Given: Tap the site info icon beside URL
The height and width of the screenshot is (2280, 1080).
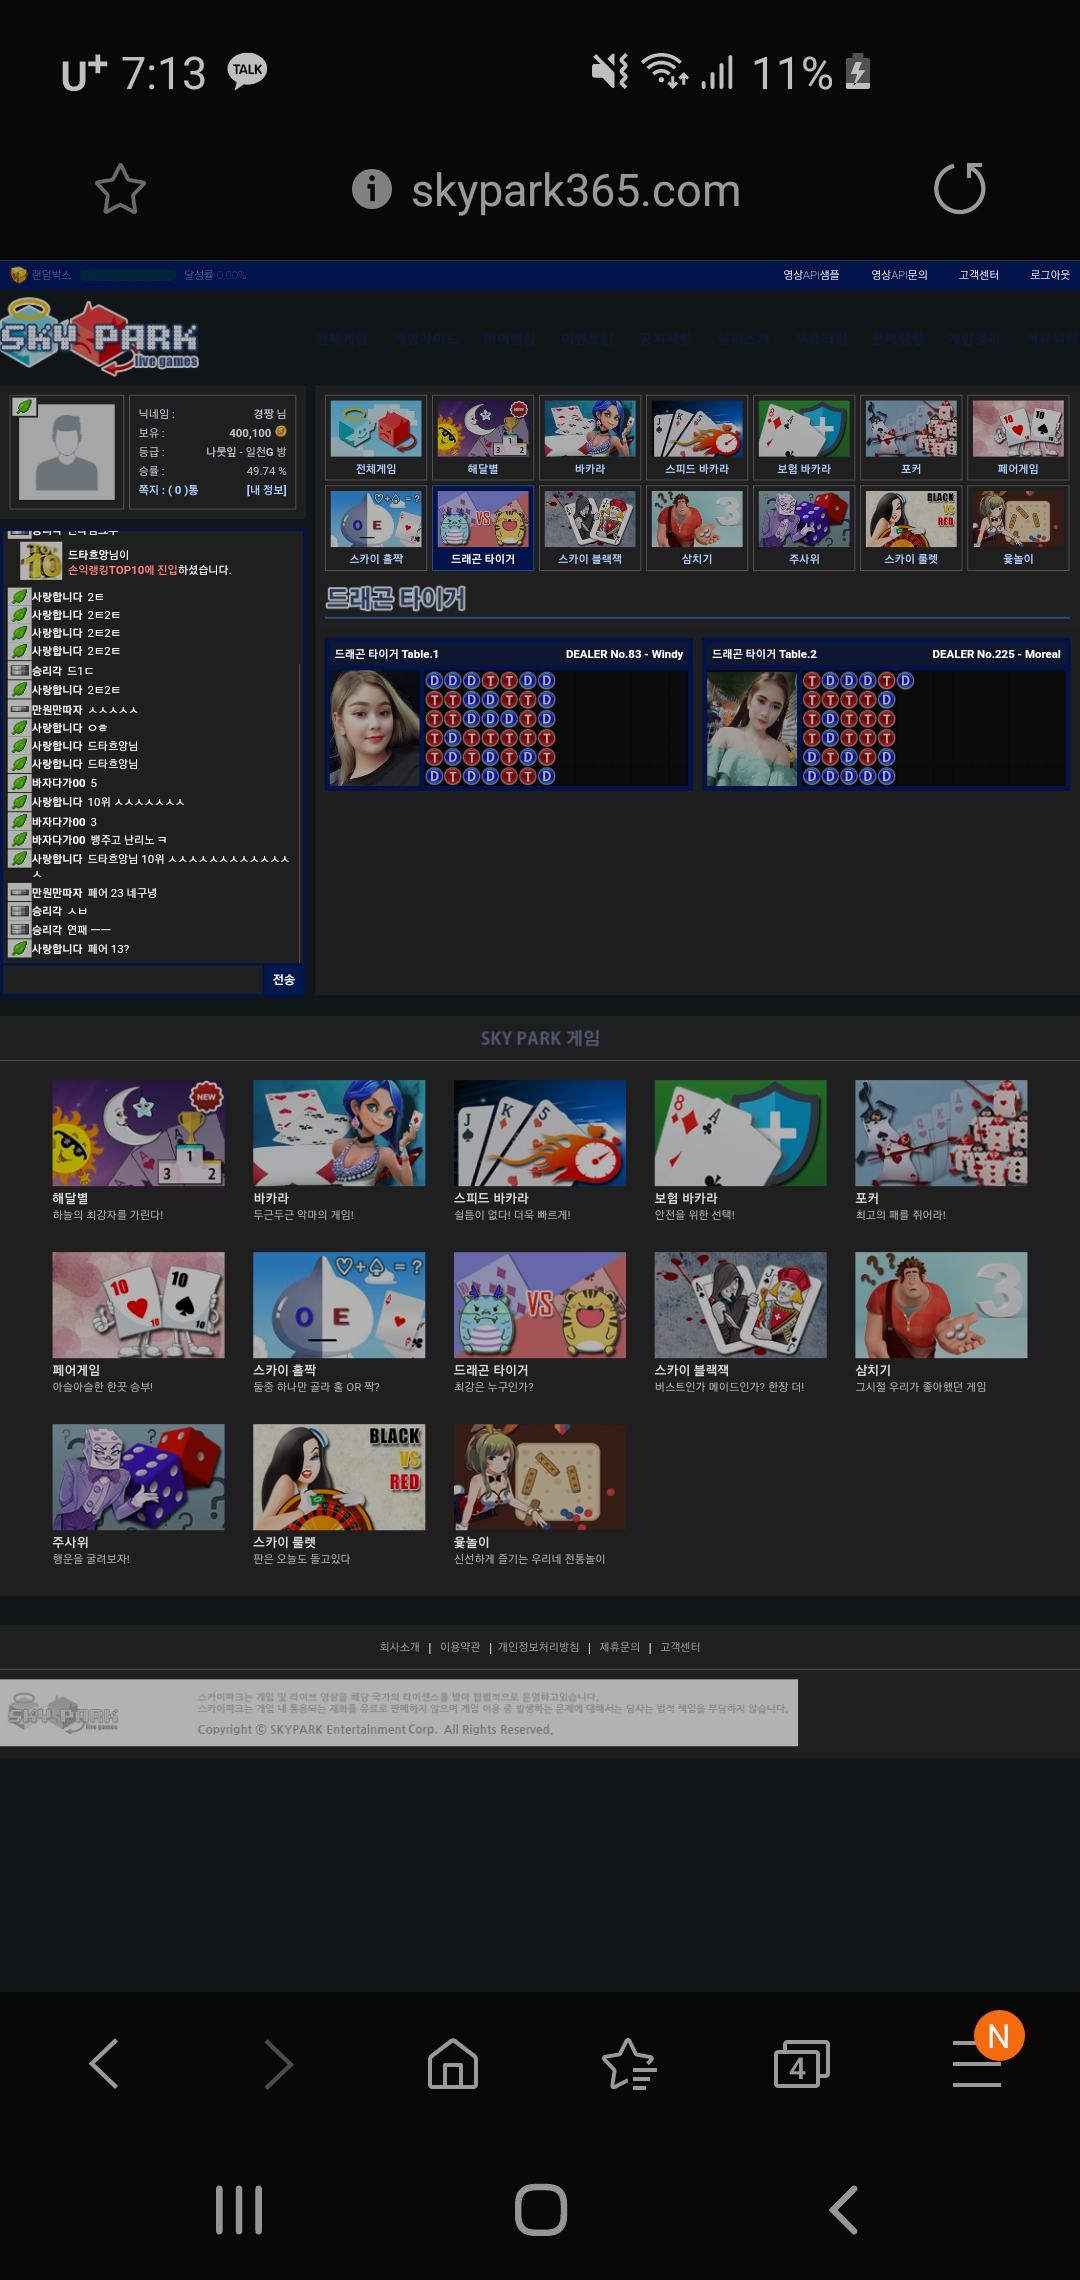Looking at the screenshot, I should click(x=372, y=189).
